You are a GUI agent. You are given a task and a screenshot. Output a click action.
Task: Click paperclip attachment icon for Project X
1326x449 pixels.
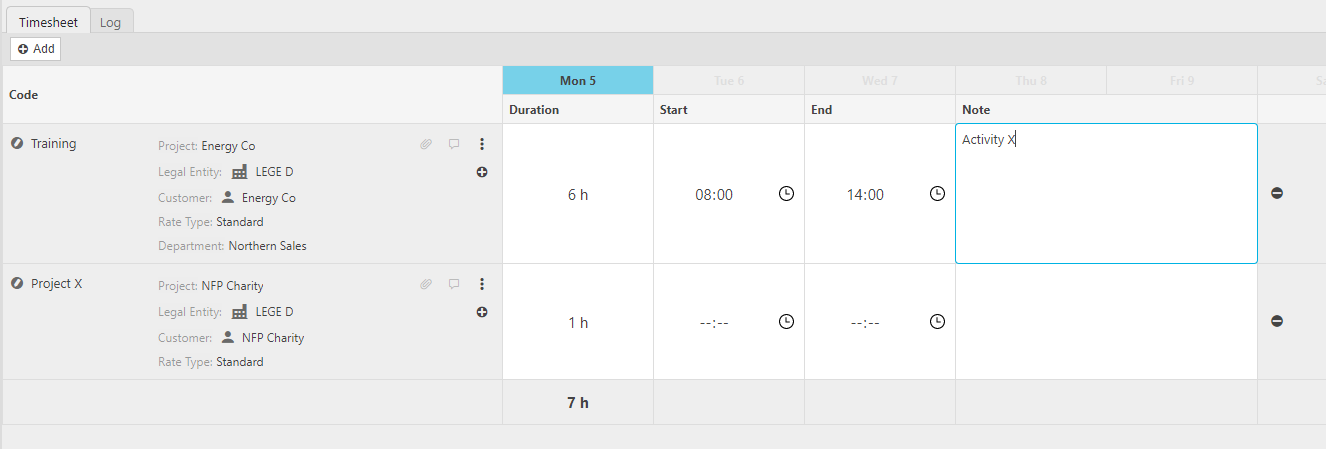[x=426, y=284]
